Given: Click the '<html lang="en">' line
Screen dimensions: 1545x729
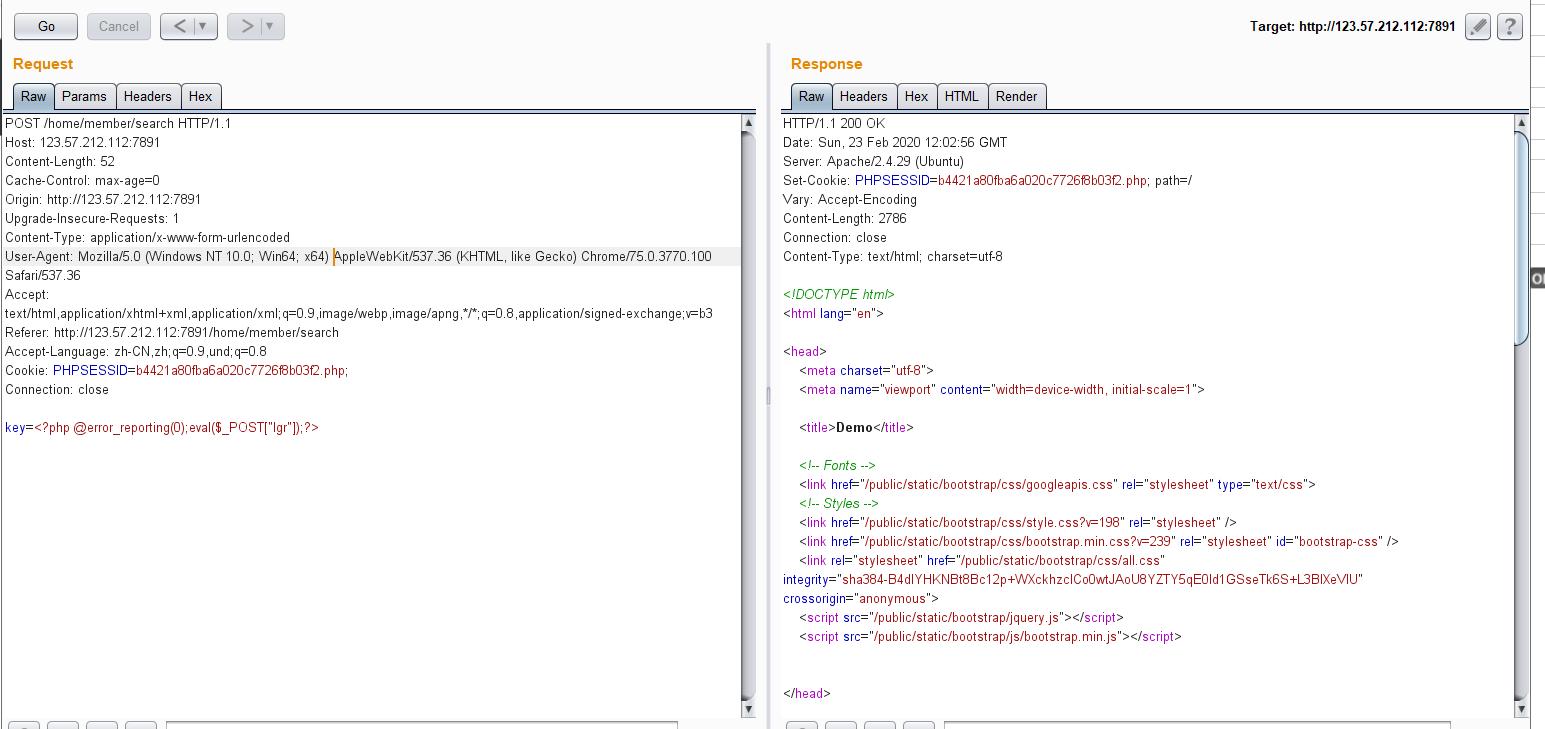Looking at the screenshot, I should (x=833, y=314).
